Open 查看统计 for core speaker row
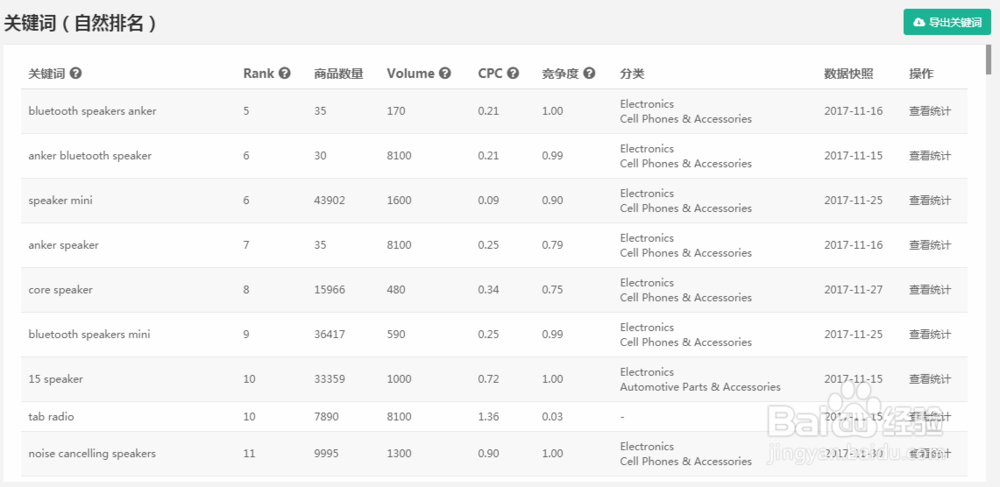1000x487 pixels. tap(929, 289)
